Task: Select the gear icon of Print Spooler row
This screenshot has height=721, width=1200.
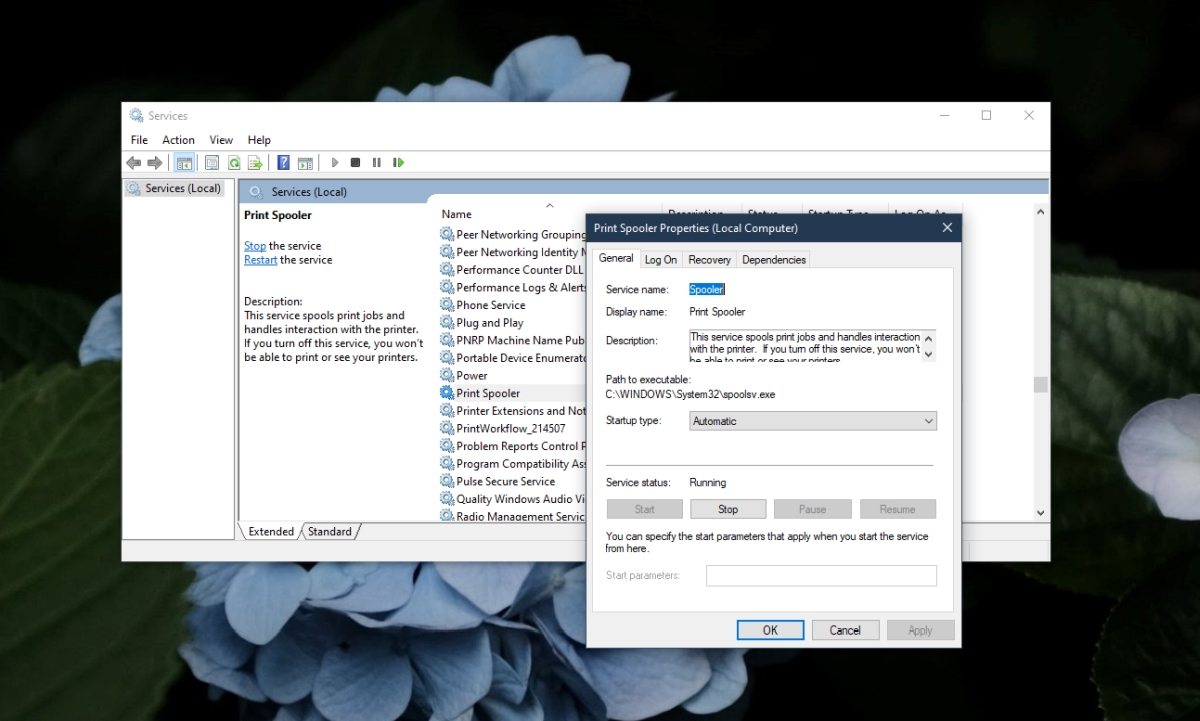Action: click(x=447, y=393)
